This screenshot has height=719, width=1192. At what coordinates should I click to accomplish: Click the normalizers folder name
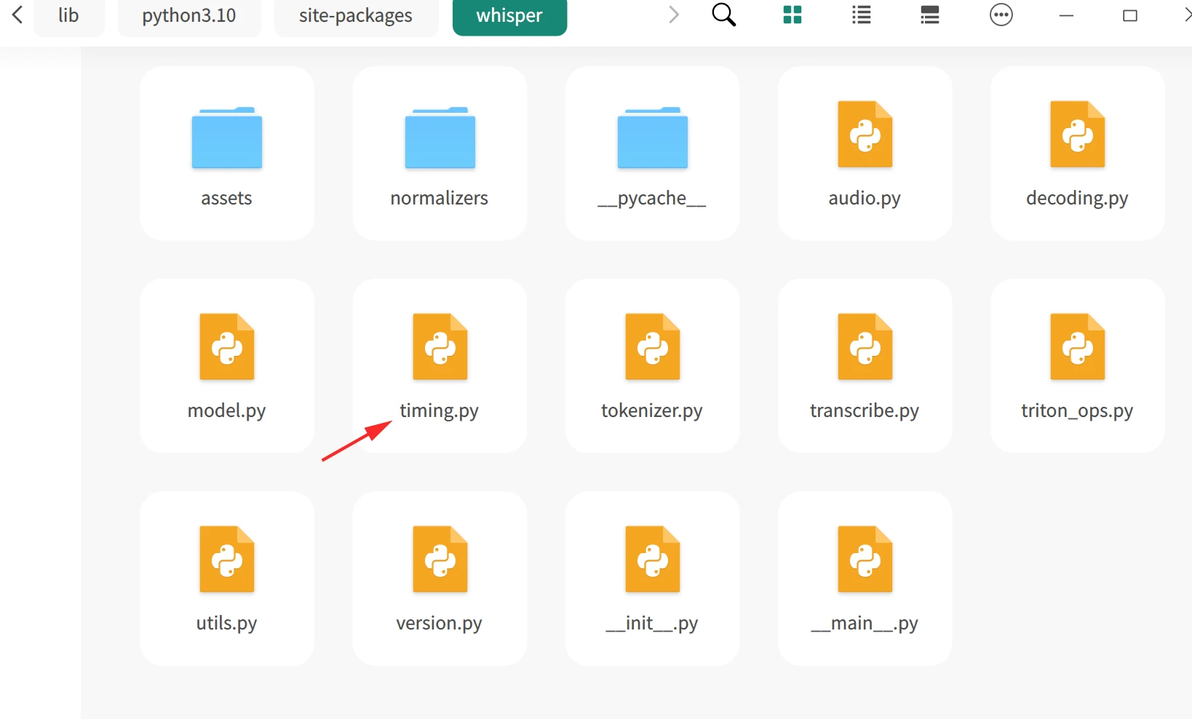click(x=439, y=198)
